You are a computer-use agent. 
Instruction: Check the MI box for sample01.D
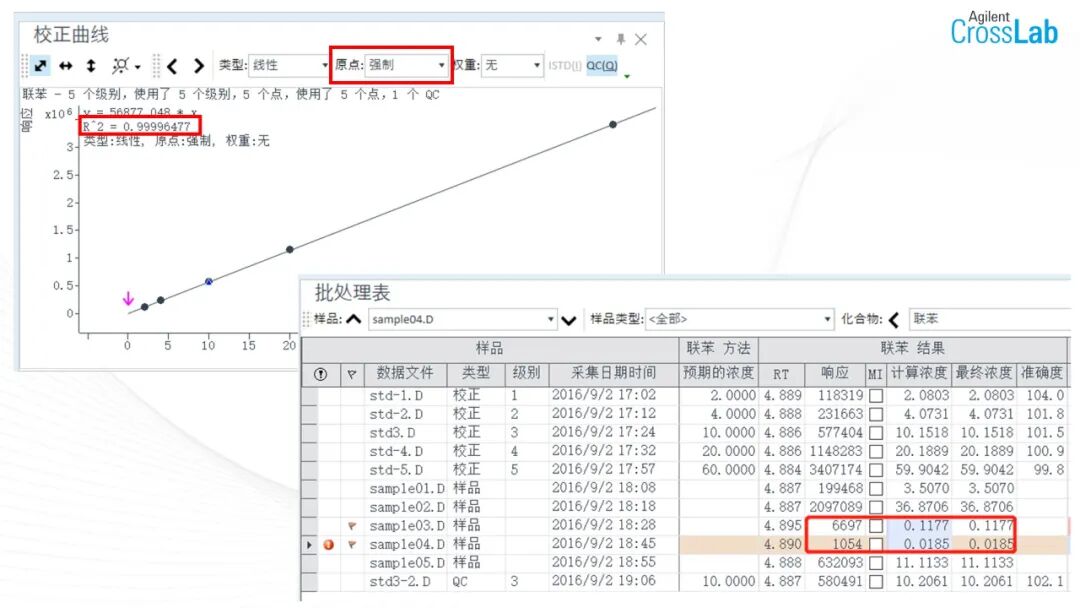tap(876, 489)
